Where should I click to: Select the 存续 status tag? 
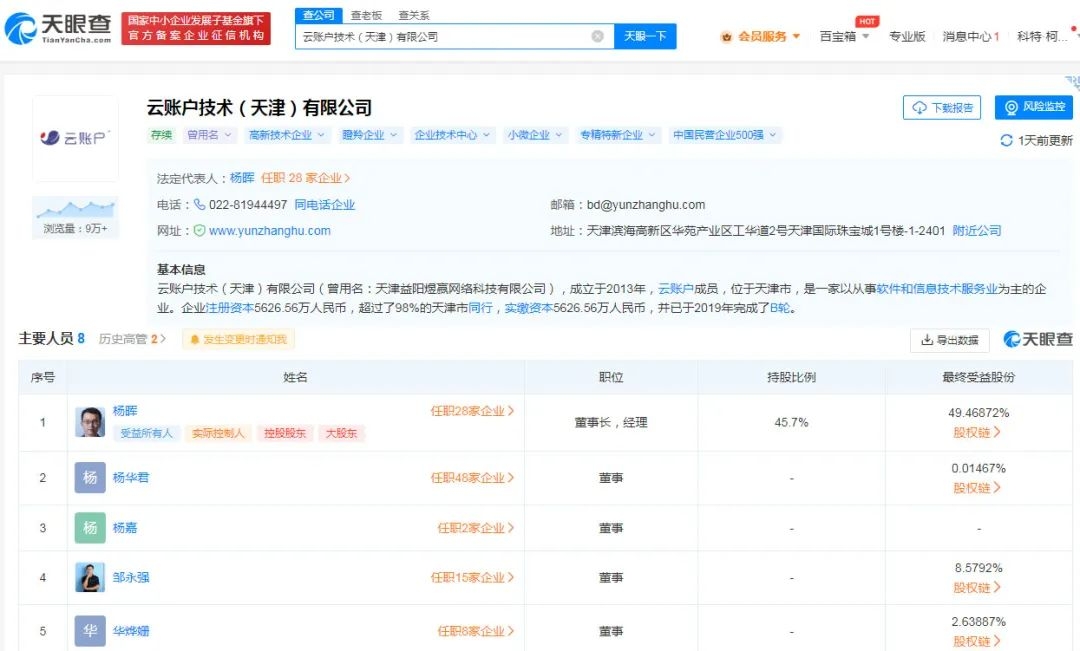[161, 135]
